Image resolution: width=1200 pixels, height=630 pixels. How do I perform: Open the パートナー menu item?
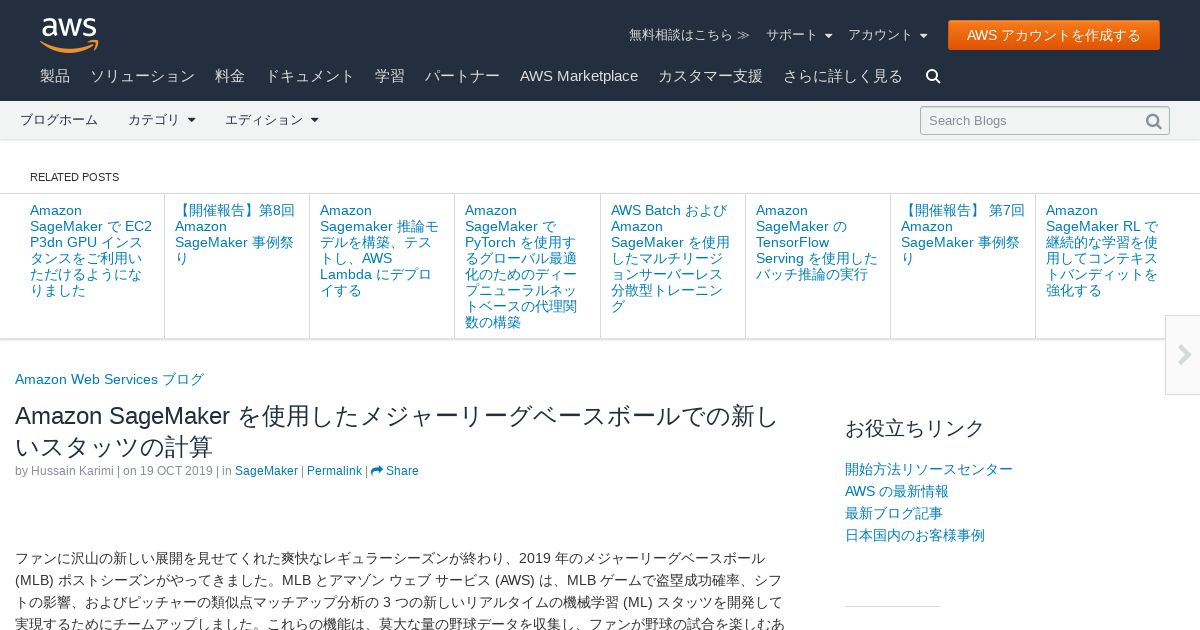click(462, 76)
